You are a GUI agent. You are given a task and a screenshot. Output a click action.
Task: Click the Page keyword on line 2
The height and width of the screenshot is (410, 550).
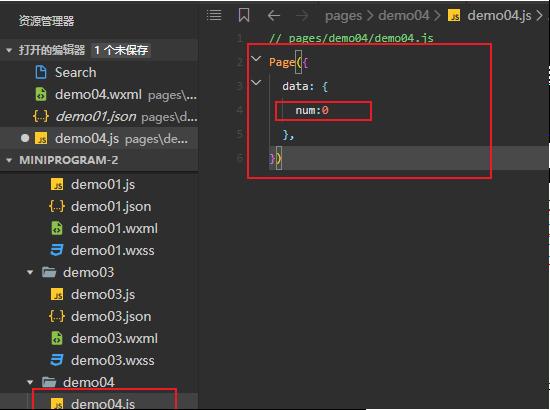(282, 62)
